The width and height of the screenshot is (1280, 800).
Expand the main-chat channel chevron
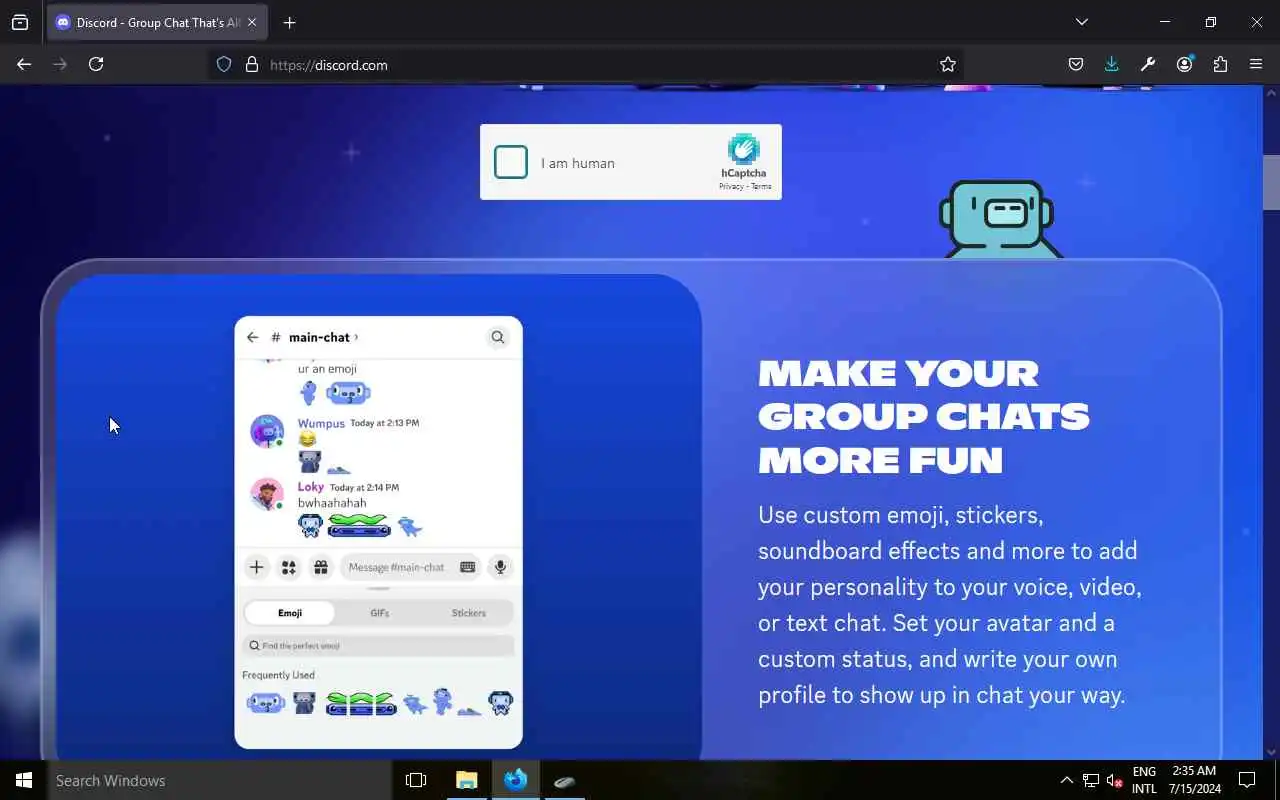click(356, 337)
